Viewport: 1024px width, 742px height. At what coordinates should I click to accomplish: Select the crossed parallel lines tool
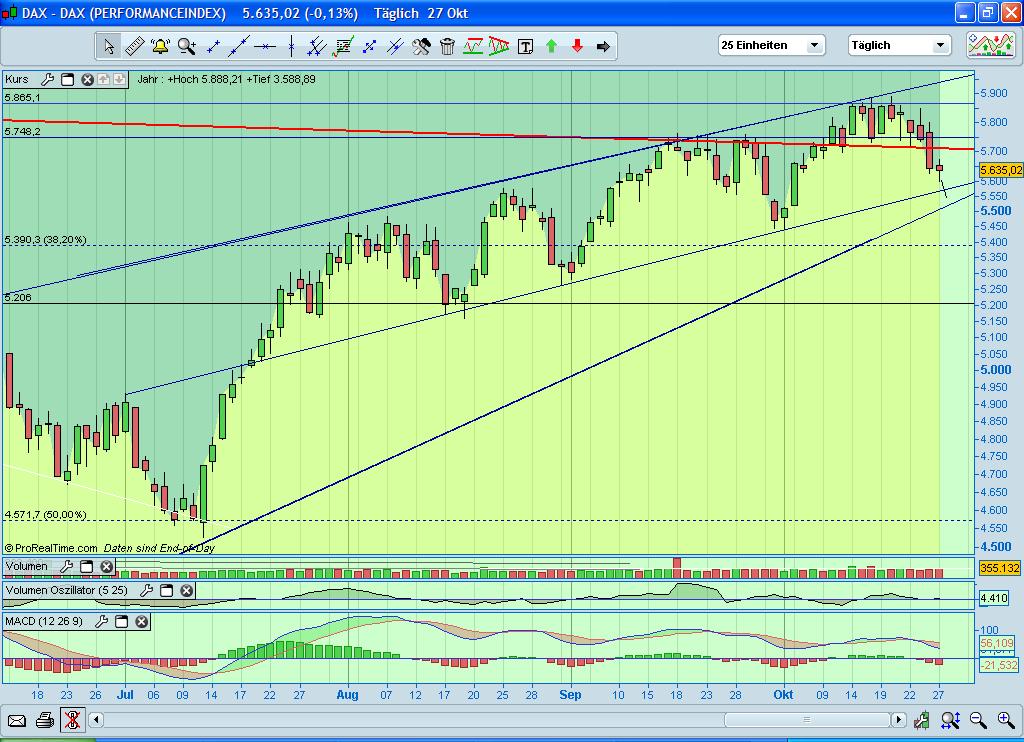[x=395, y=46]
